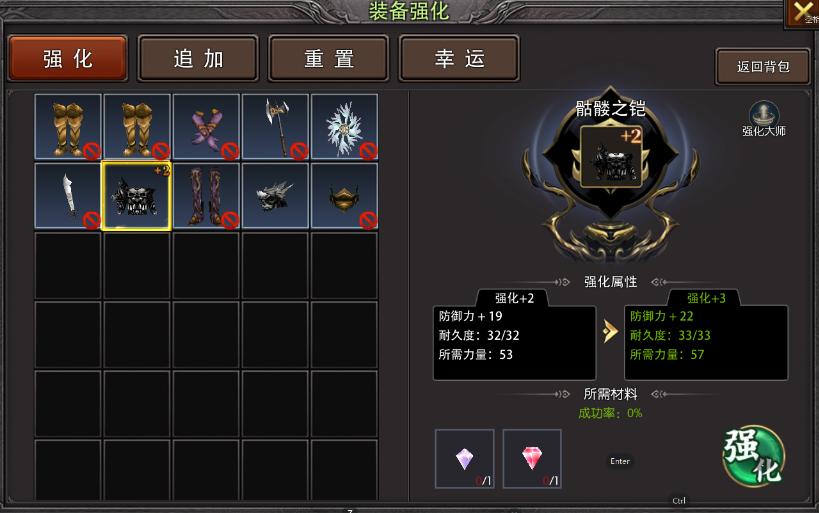Screen dimensions: 819x513
Task: Click the 骷髅之铠 equipment preview slot
Action: 611,156
